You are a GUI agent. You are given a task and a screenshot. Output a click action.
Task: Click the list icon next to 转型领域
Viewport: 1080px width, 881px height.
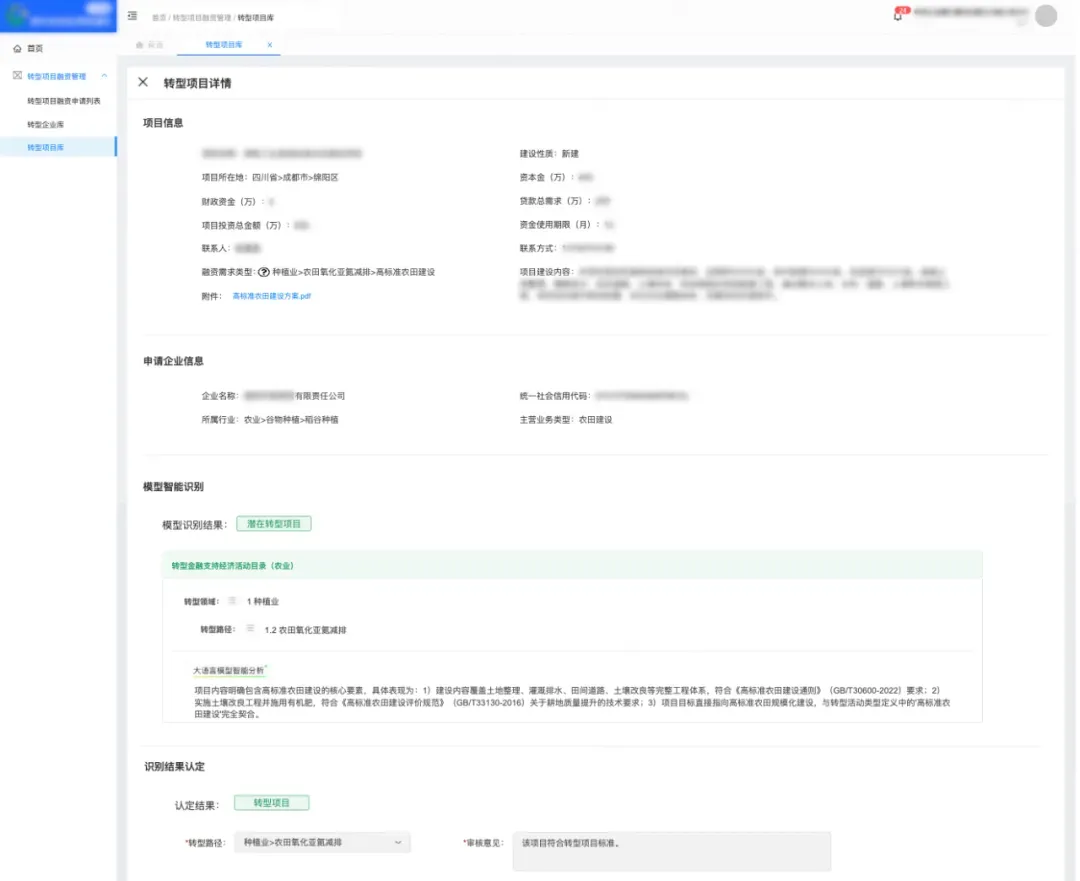tap(233, 601)
